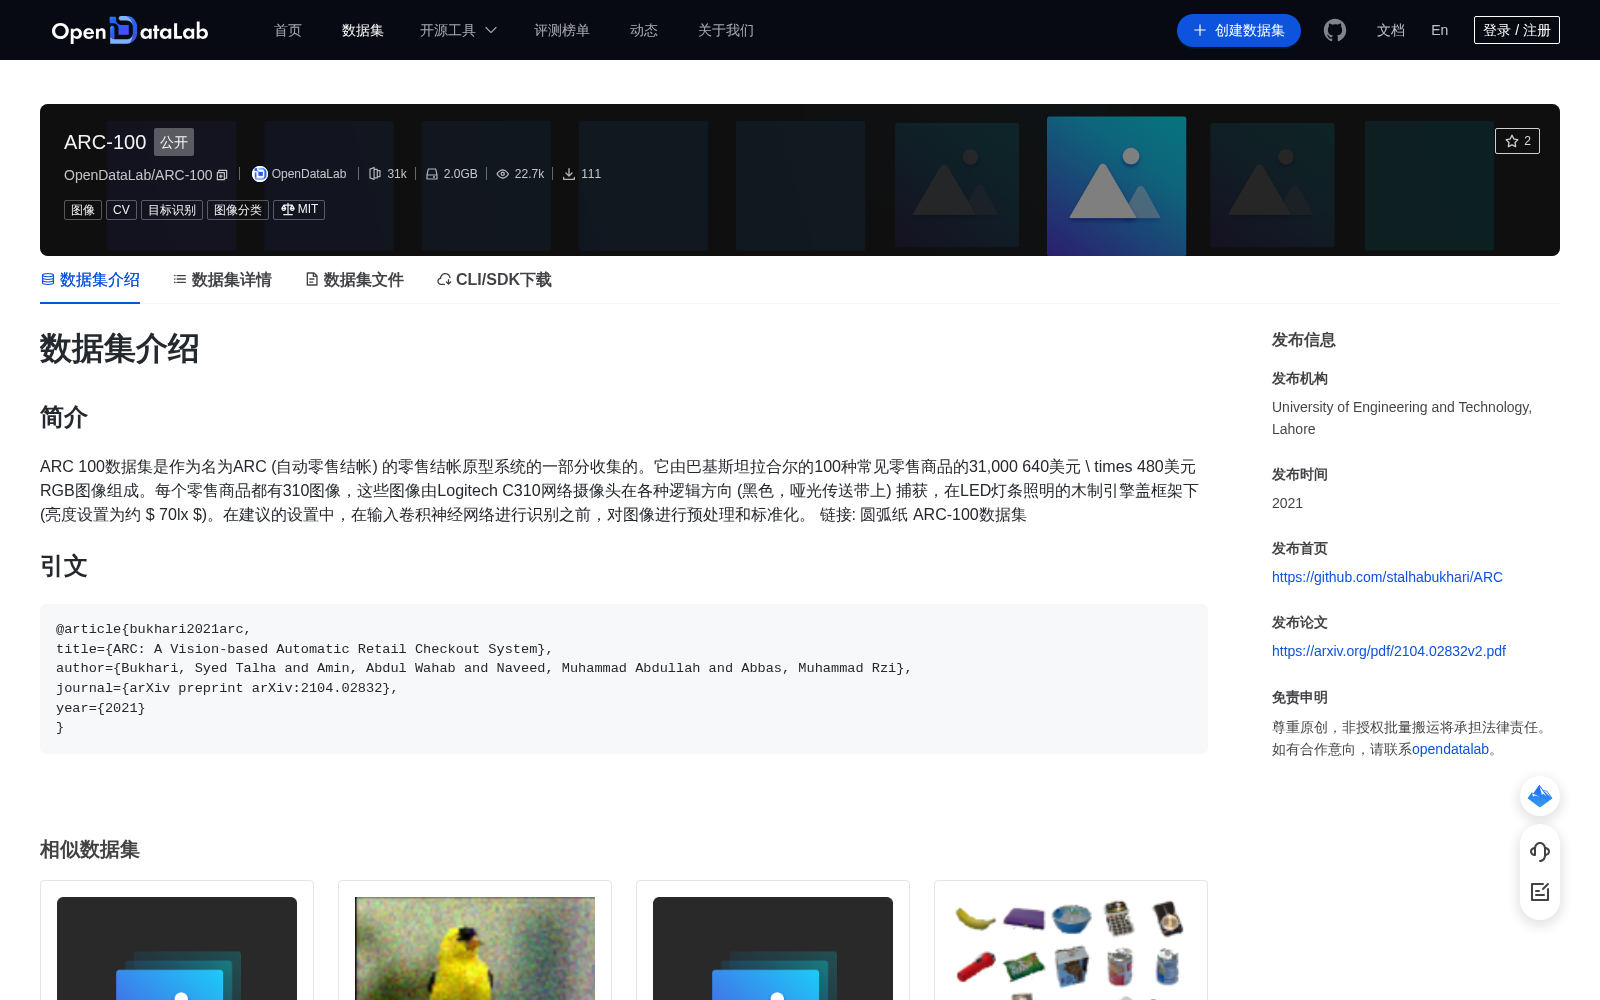This screenshot has height=1000, width=1600.
Task: Click the 图像分类 tag
Action: (x=238, y=210)
